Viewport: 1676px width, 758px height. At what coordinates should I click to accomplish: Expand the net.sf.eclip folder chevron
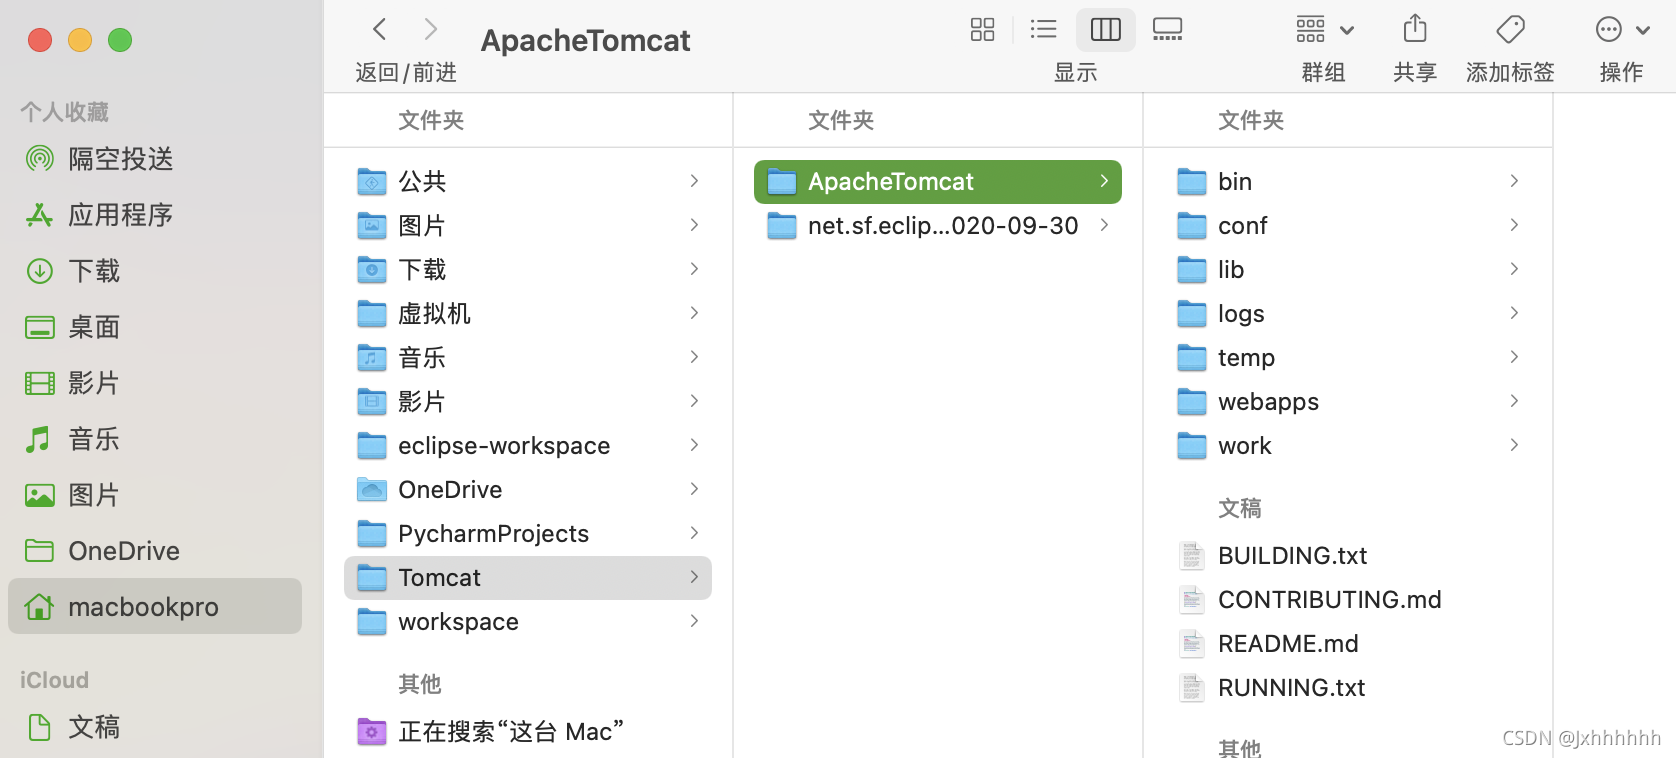(x=1104, y=225)
